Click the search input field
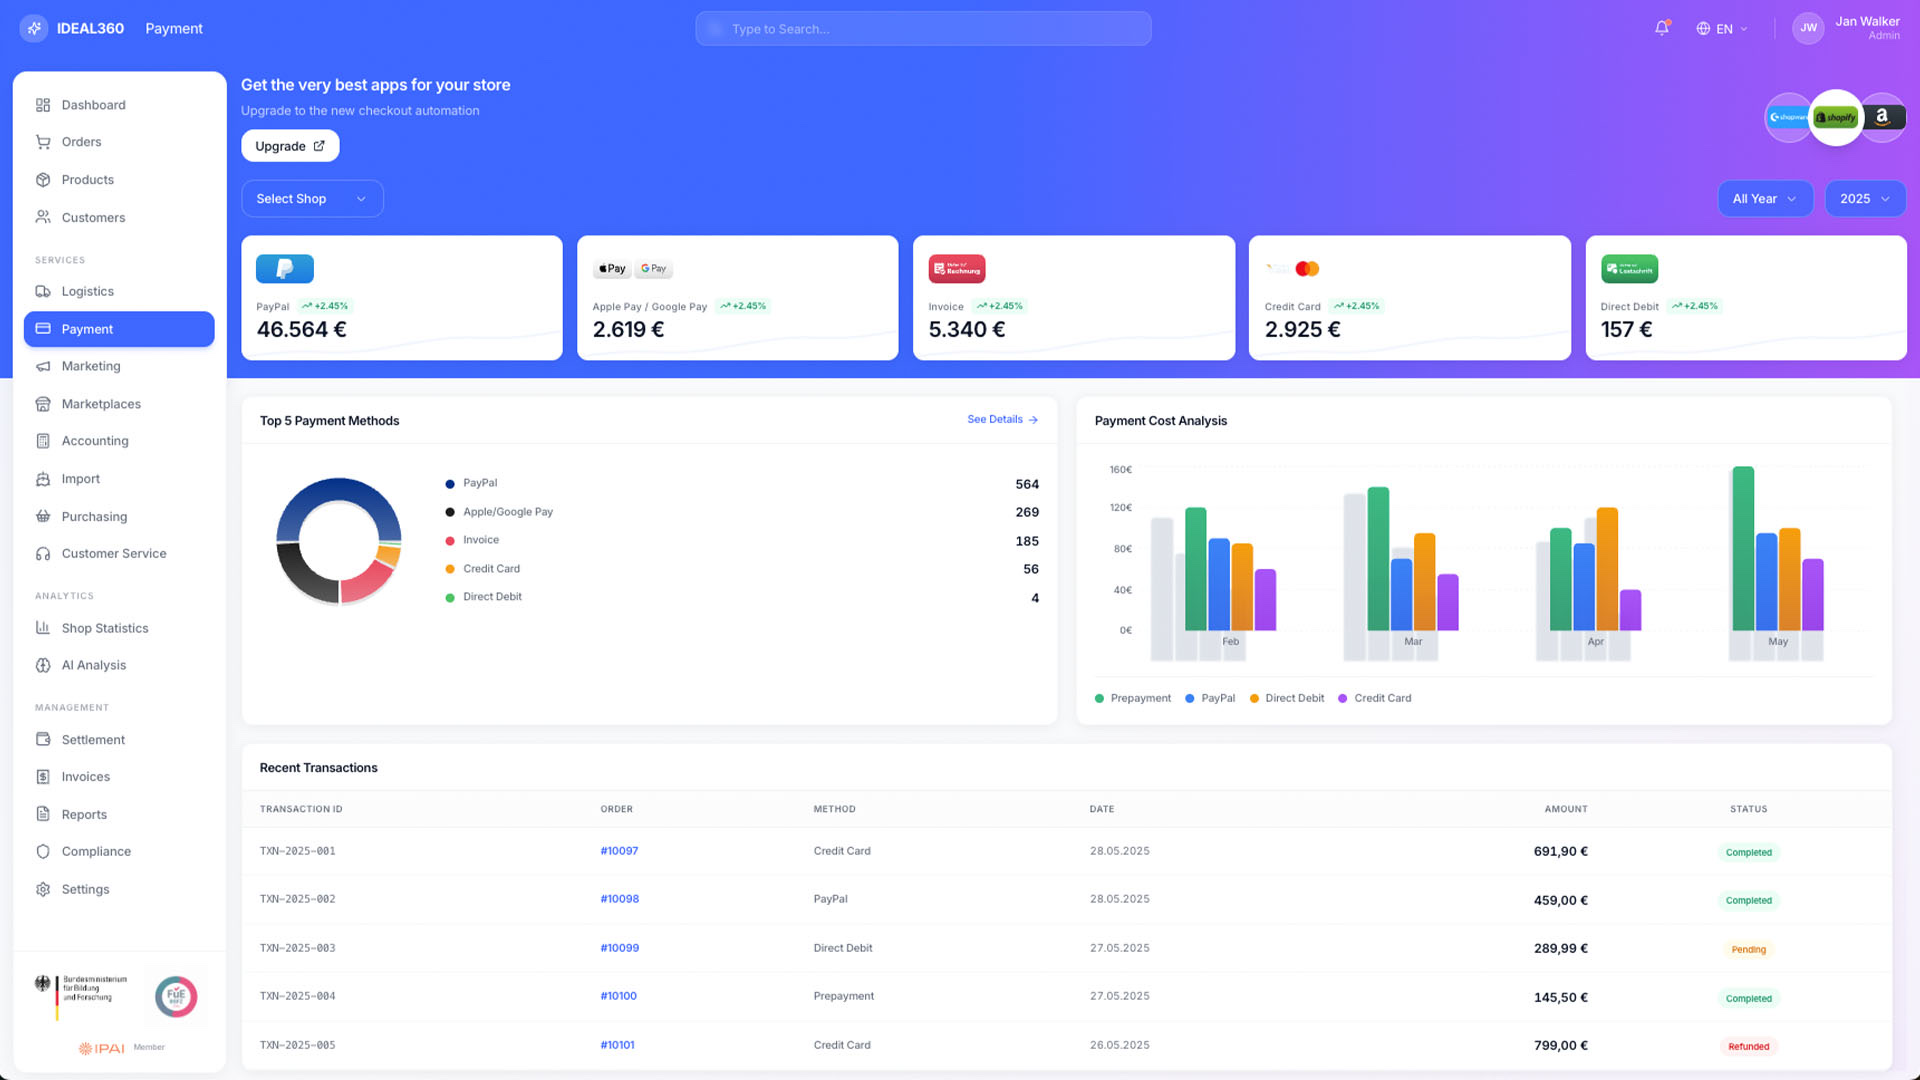Screen dimensions: 1920x1080 (923, 29)
